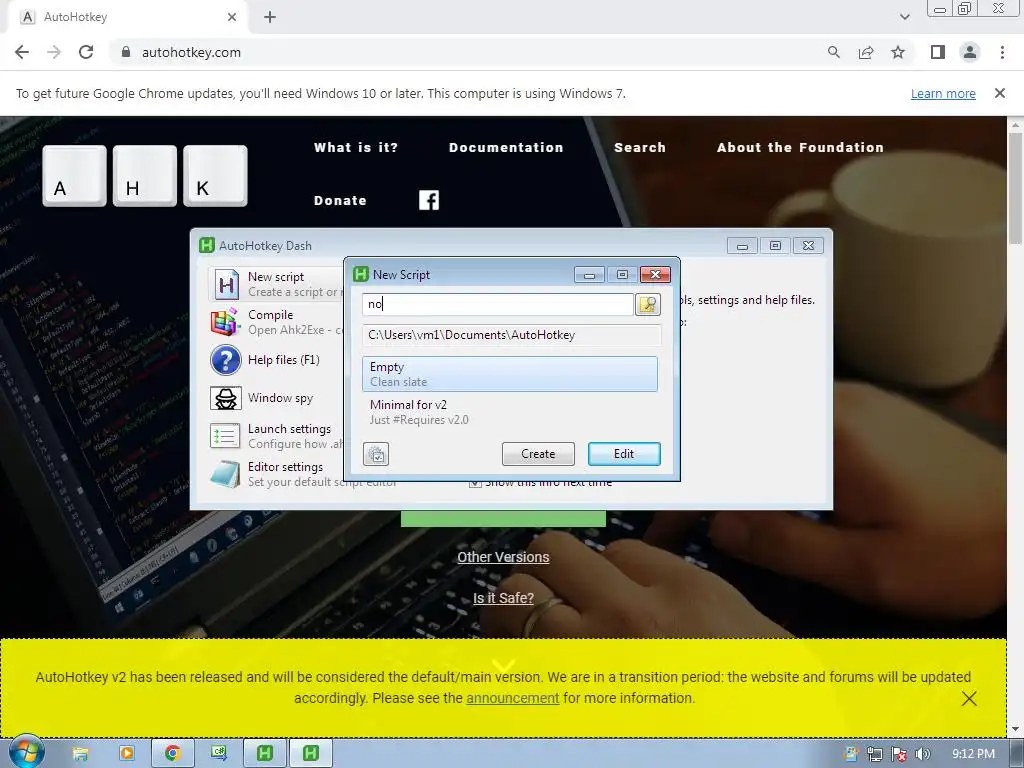The width and height of the screenshot is (1024, 768).
Task: Click the Facebook icon on the website
Action: [429, 200]
